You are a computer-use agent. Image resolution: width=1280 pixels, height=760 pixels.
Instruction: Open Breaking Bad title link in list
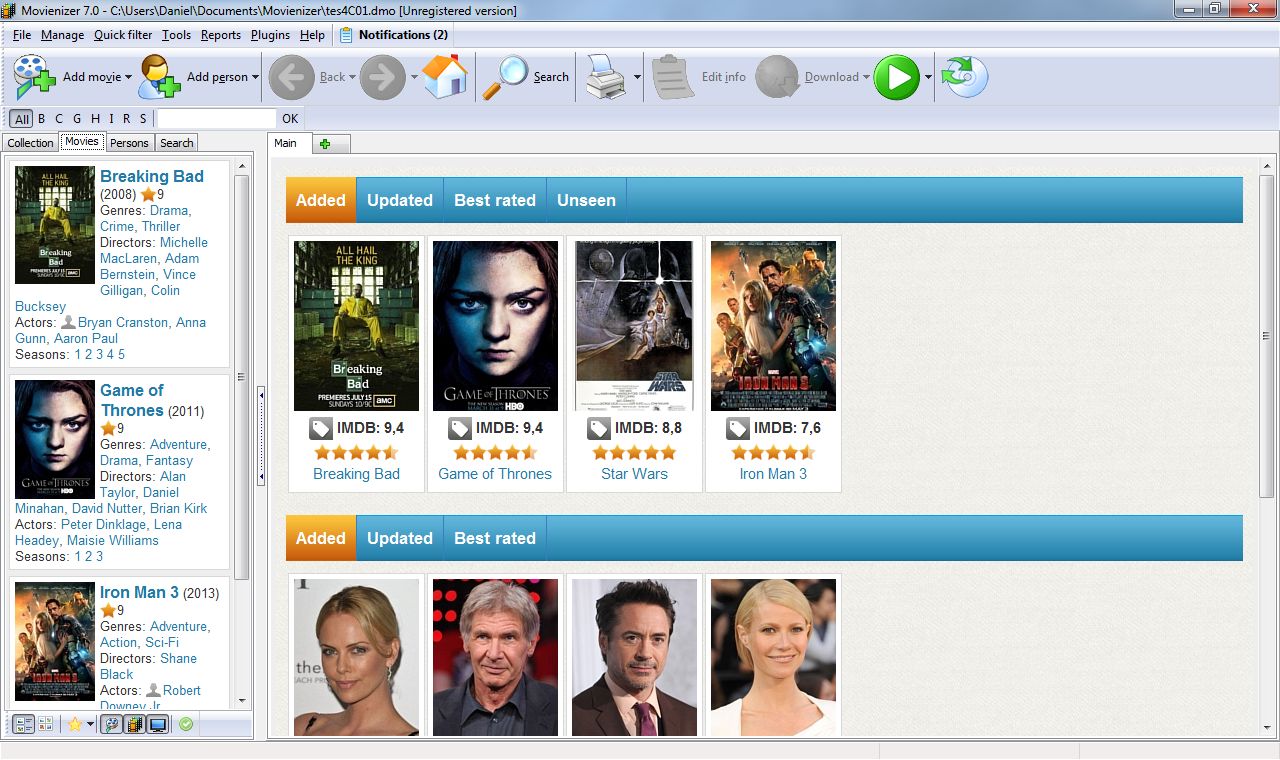coord(152,176)
